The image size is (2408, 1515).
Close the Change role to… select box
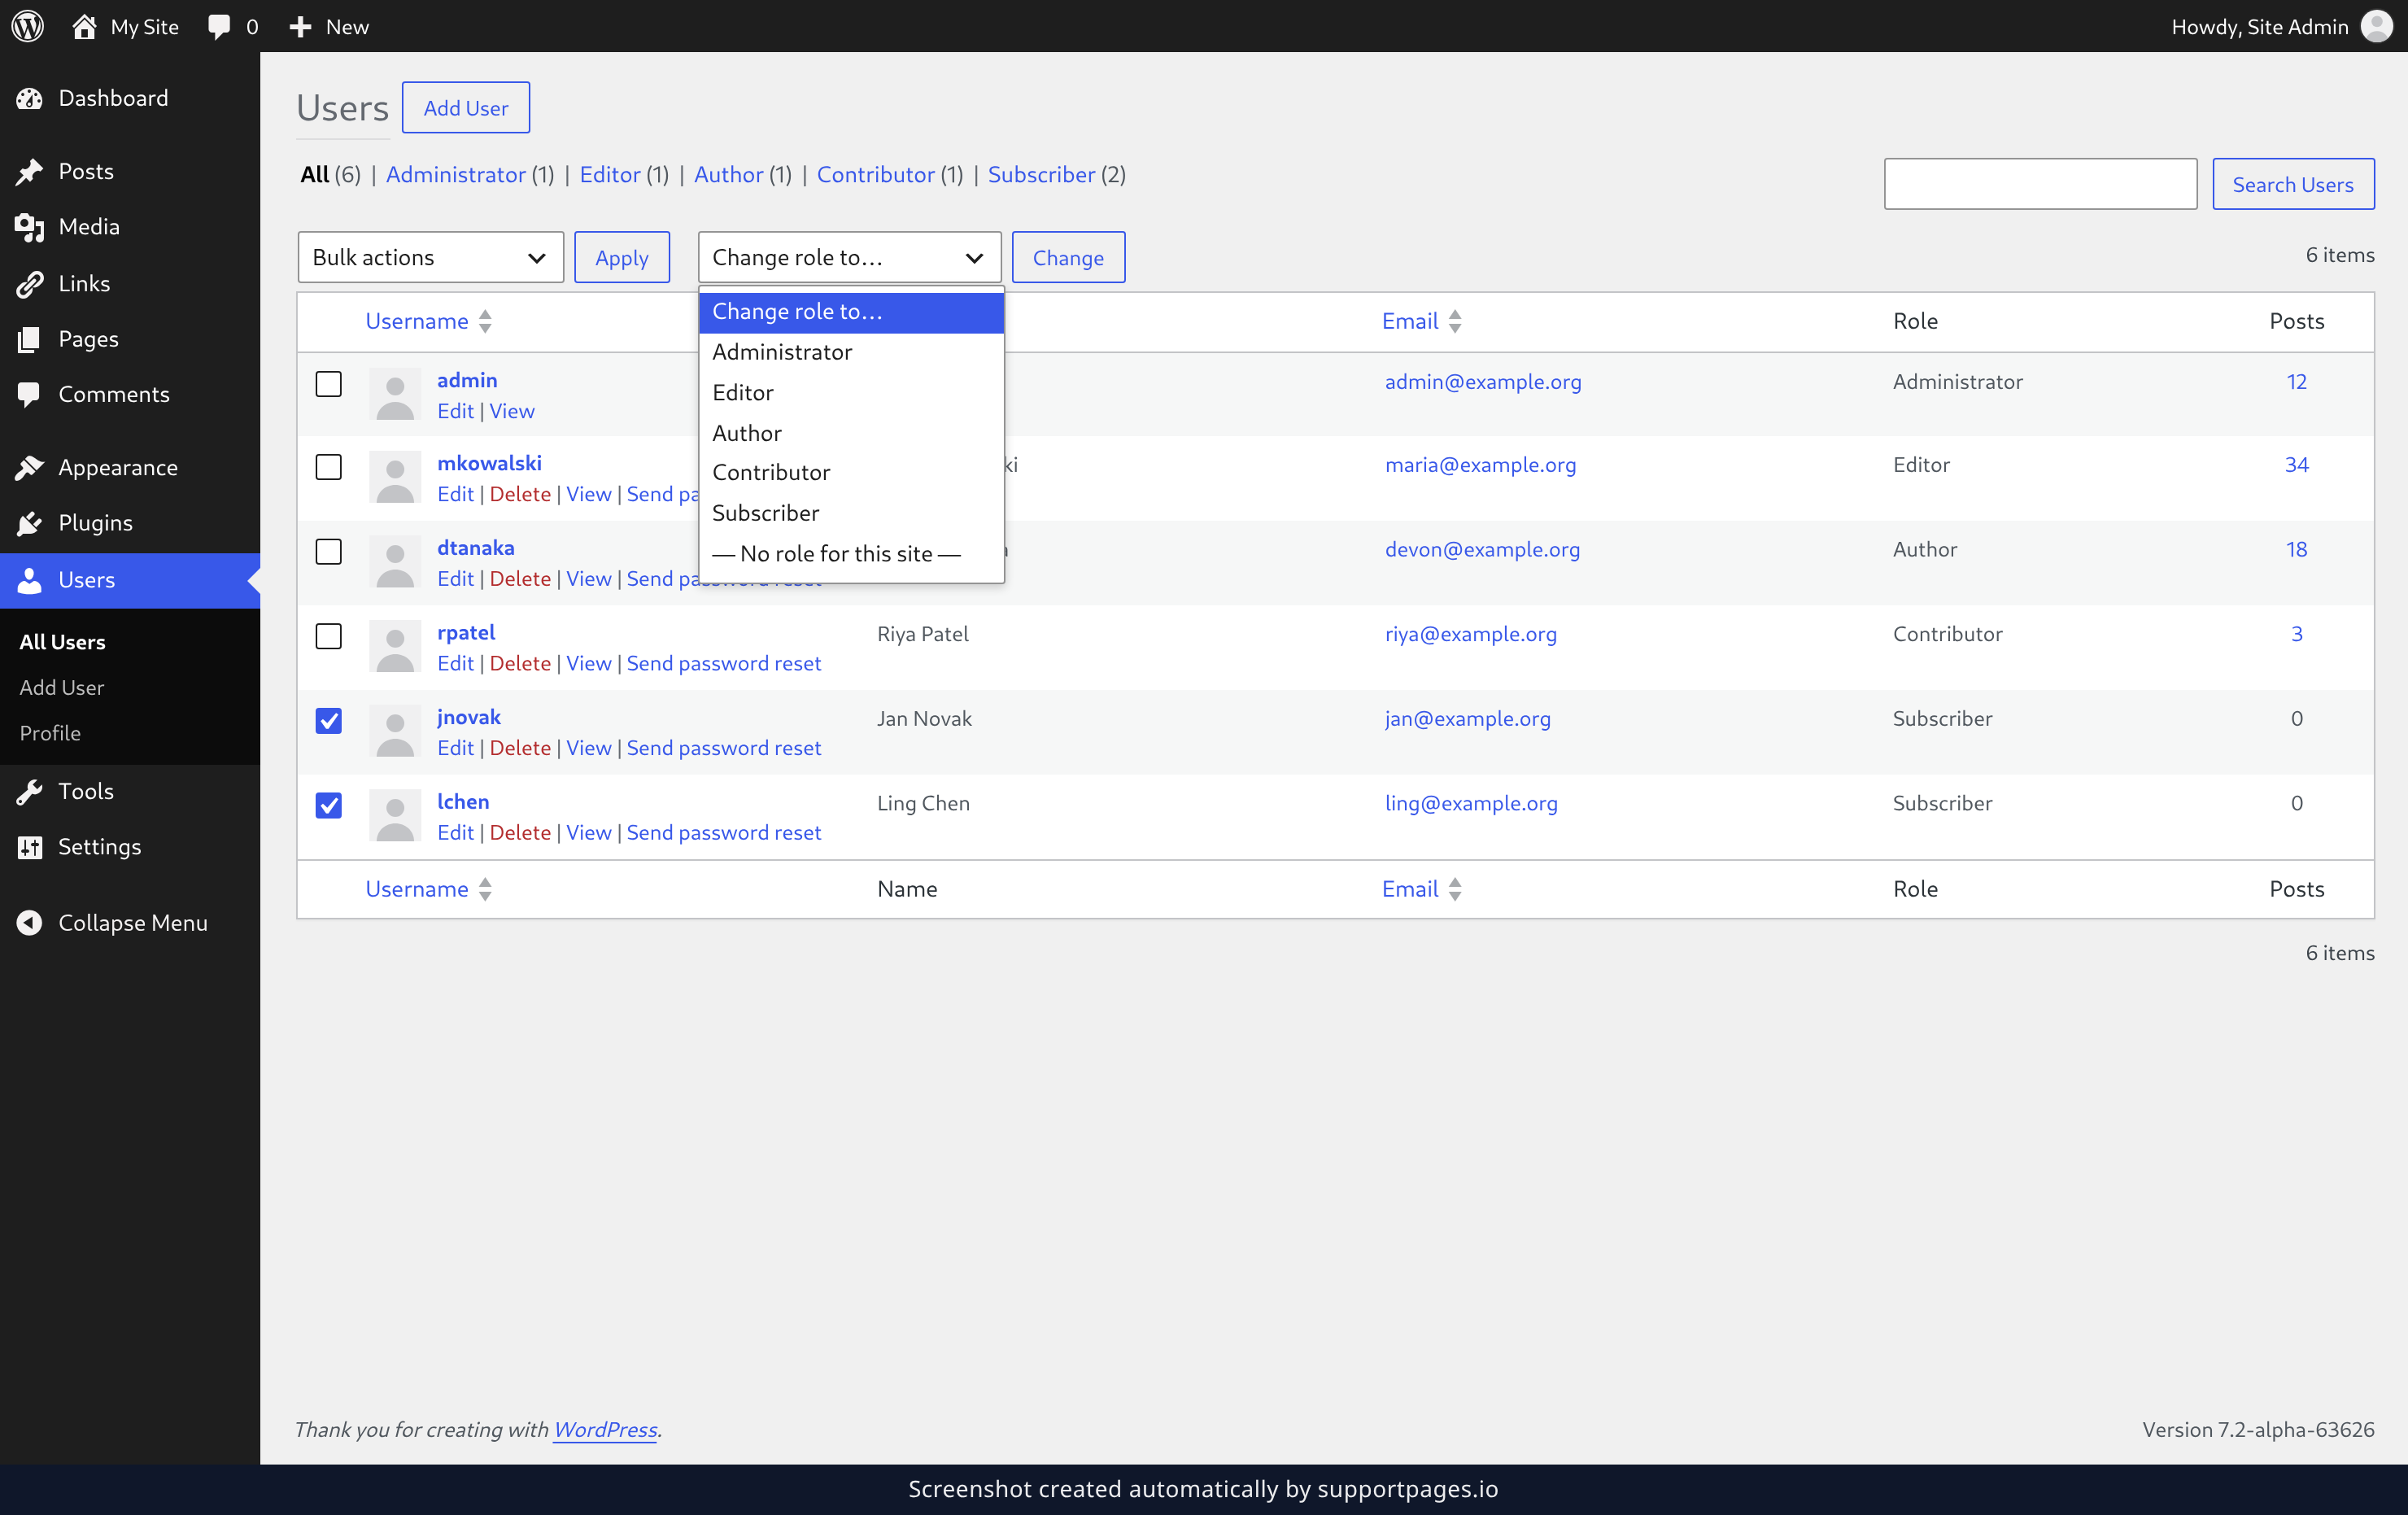pyautogui.click(x=849, y=258)
